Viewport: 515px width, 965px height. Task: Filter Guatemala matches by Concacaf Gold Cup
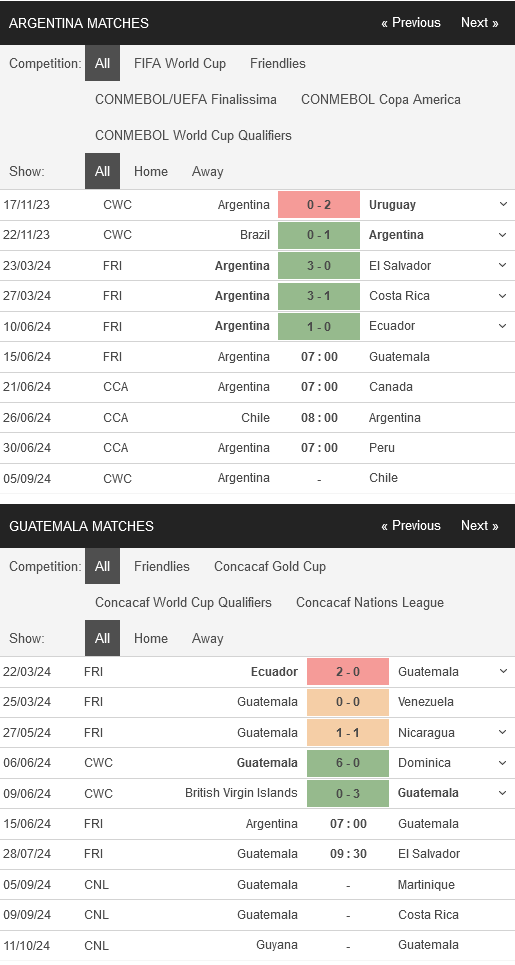tap(269, 566)
